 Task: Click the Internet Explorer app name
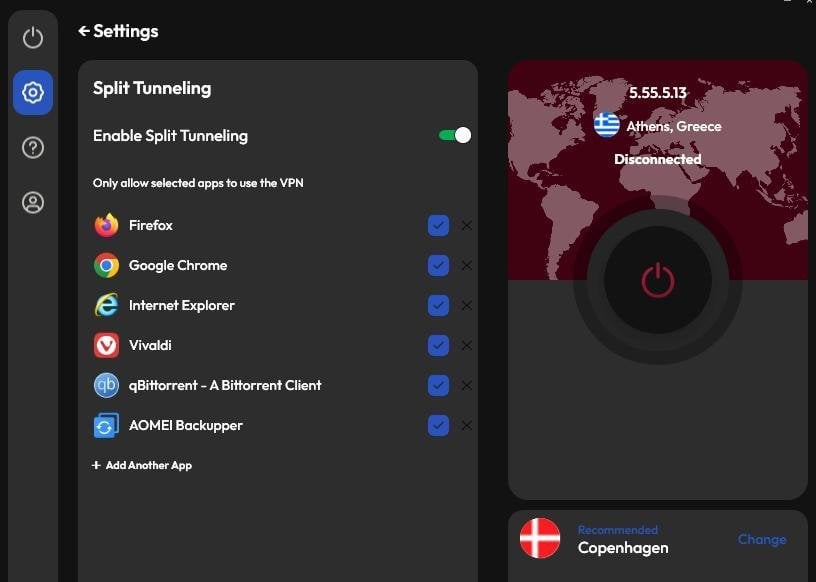pos(182,306)
